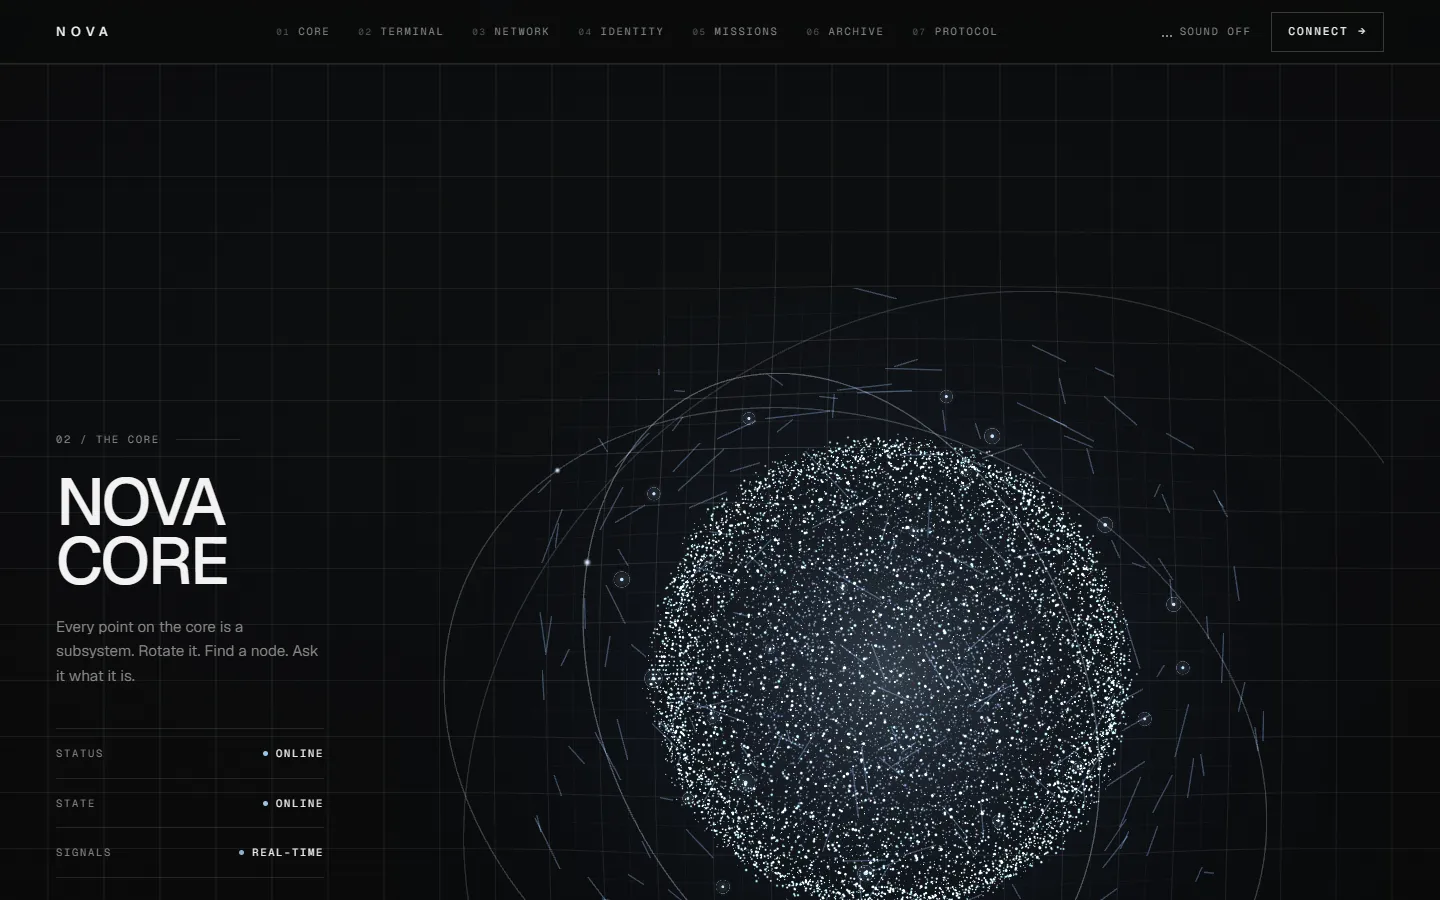
Task: Click the core description paragraph
Action: pos(188,651)
